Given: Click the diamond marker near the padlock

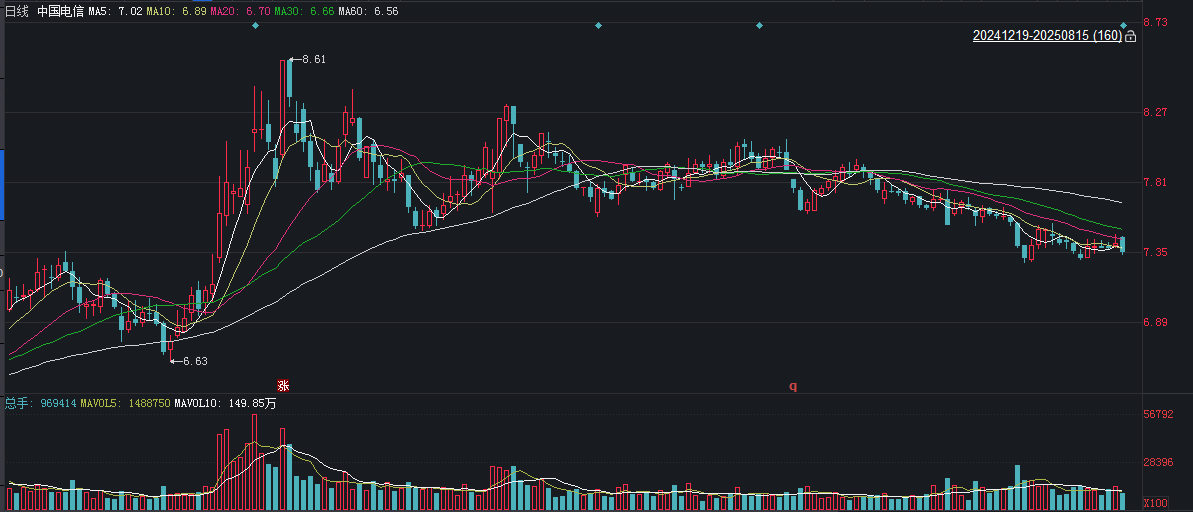Looking at the screenshot, I should (1124, 26).
